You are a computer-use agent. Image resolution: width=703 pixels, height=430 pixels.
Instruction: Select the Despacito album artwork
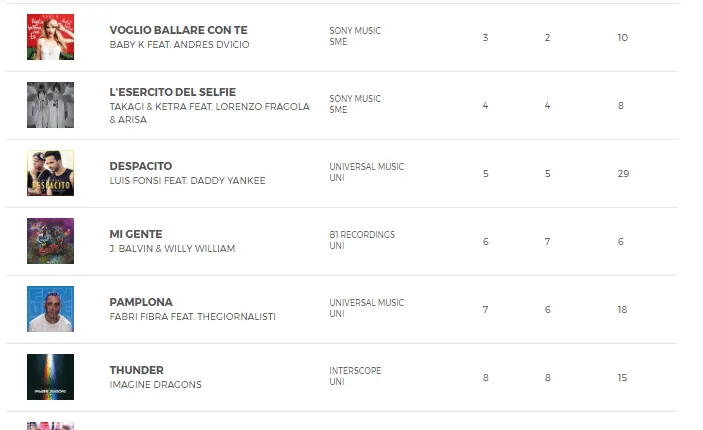[50, 173]
